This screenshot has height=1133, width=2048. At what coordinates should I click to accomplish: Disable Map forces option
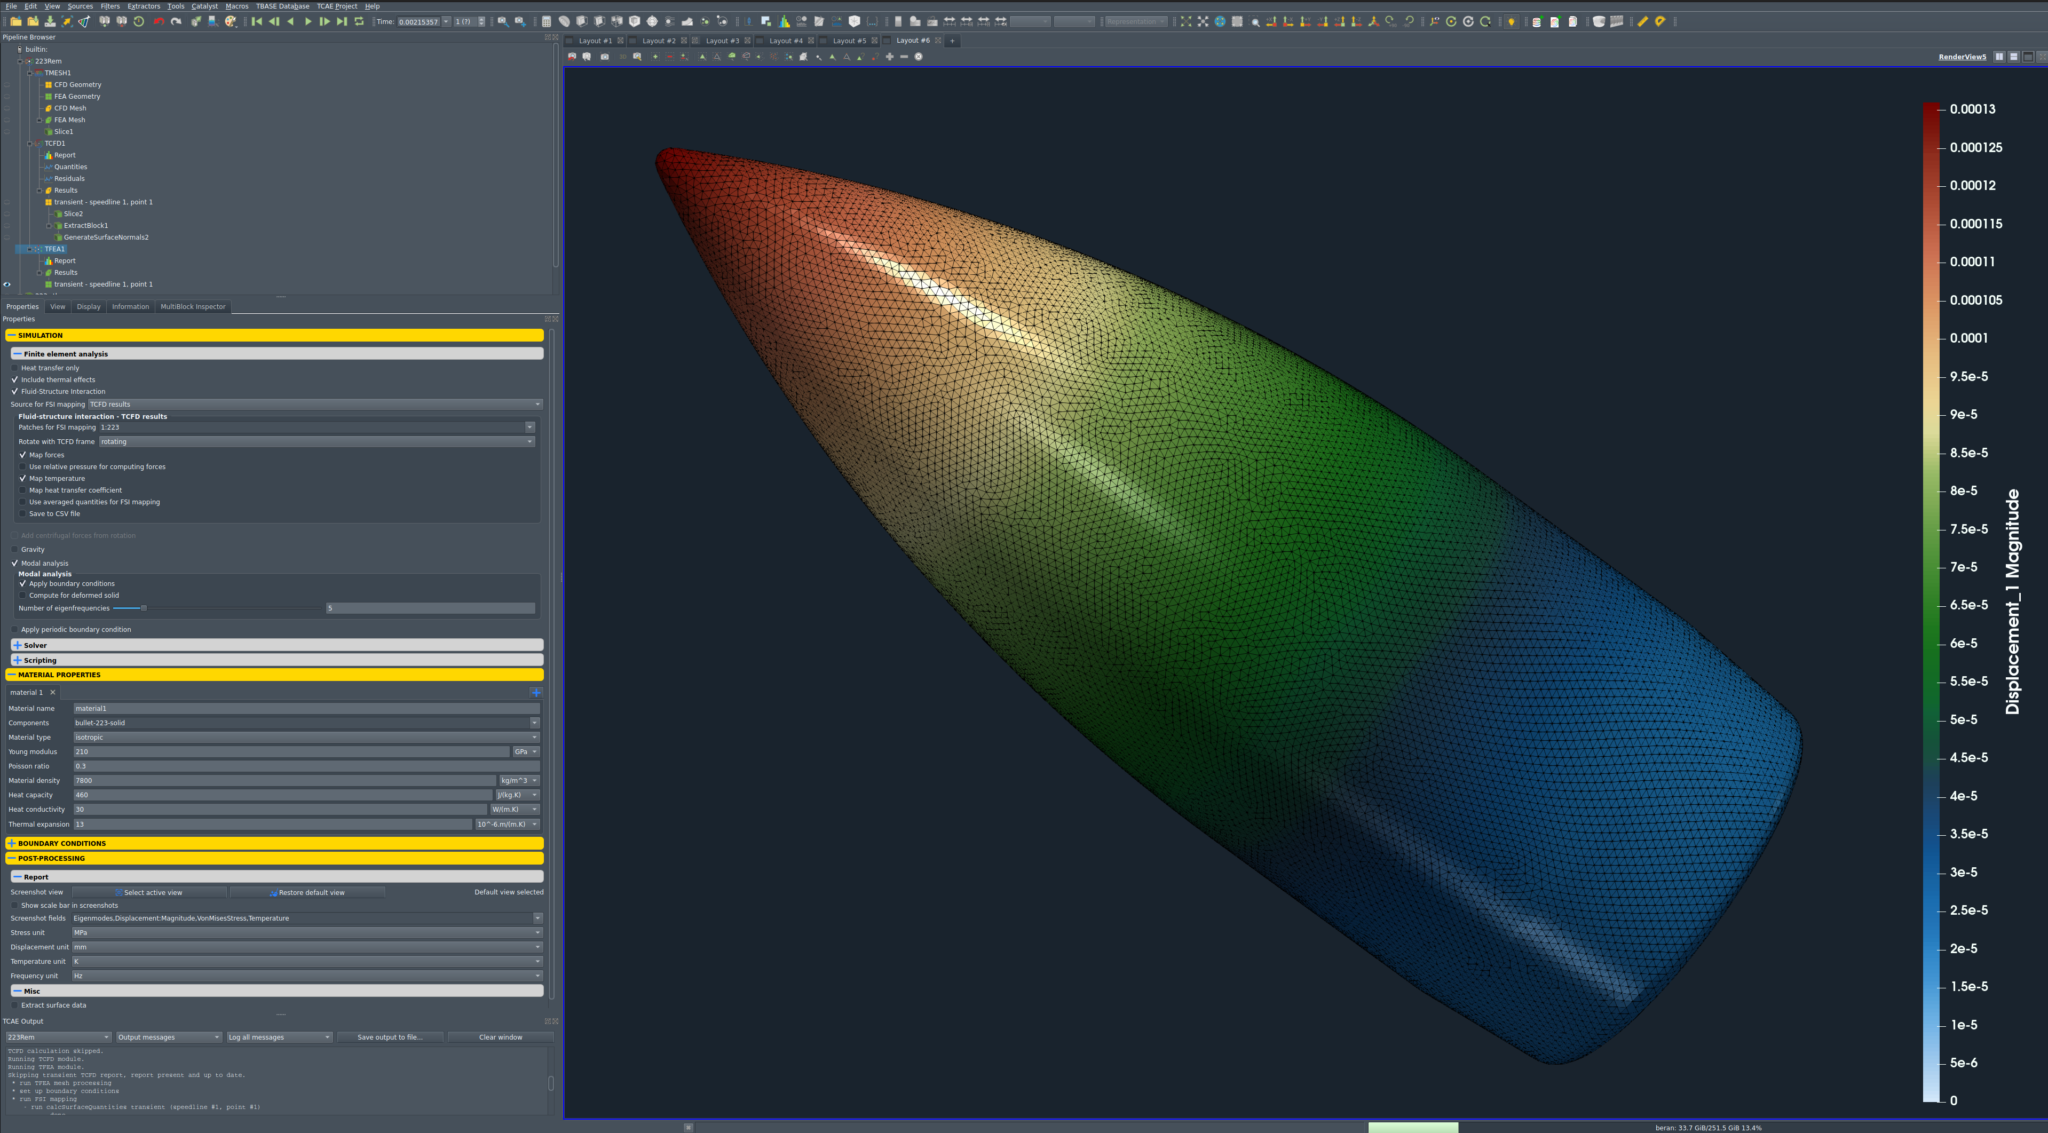click(x=23, y=454)
